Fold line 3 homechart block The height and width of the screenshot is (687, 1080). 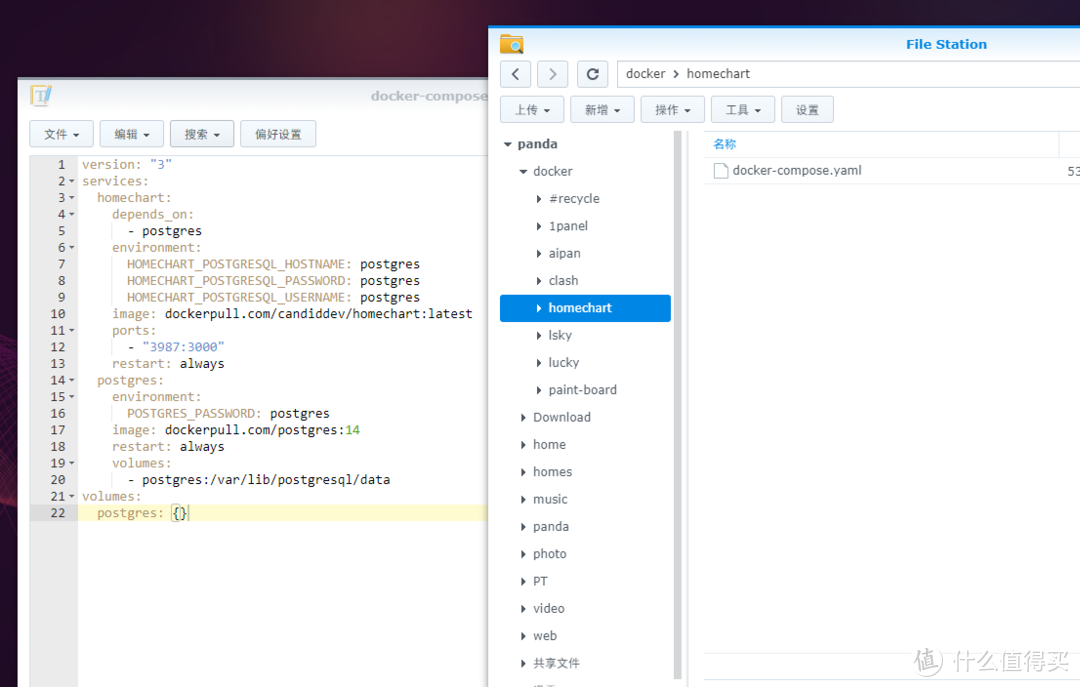tap(72, 198)
